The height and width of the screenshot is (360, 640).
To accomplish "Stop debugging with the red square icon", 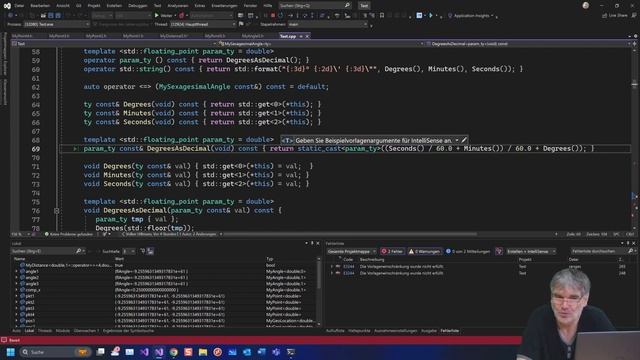I will click(x=273, y=16).
